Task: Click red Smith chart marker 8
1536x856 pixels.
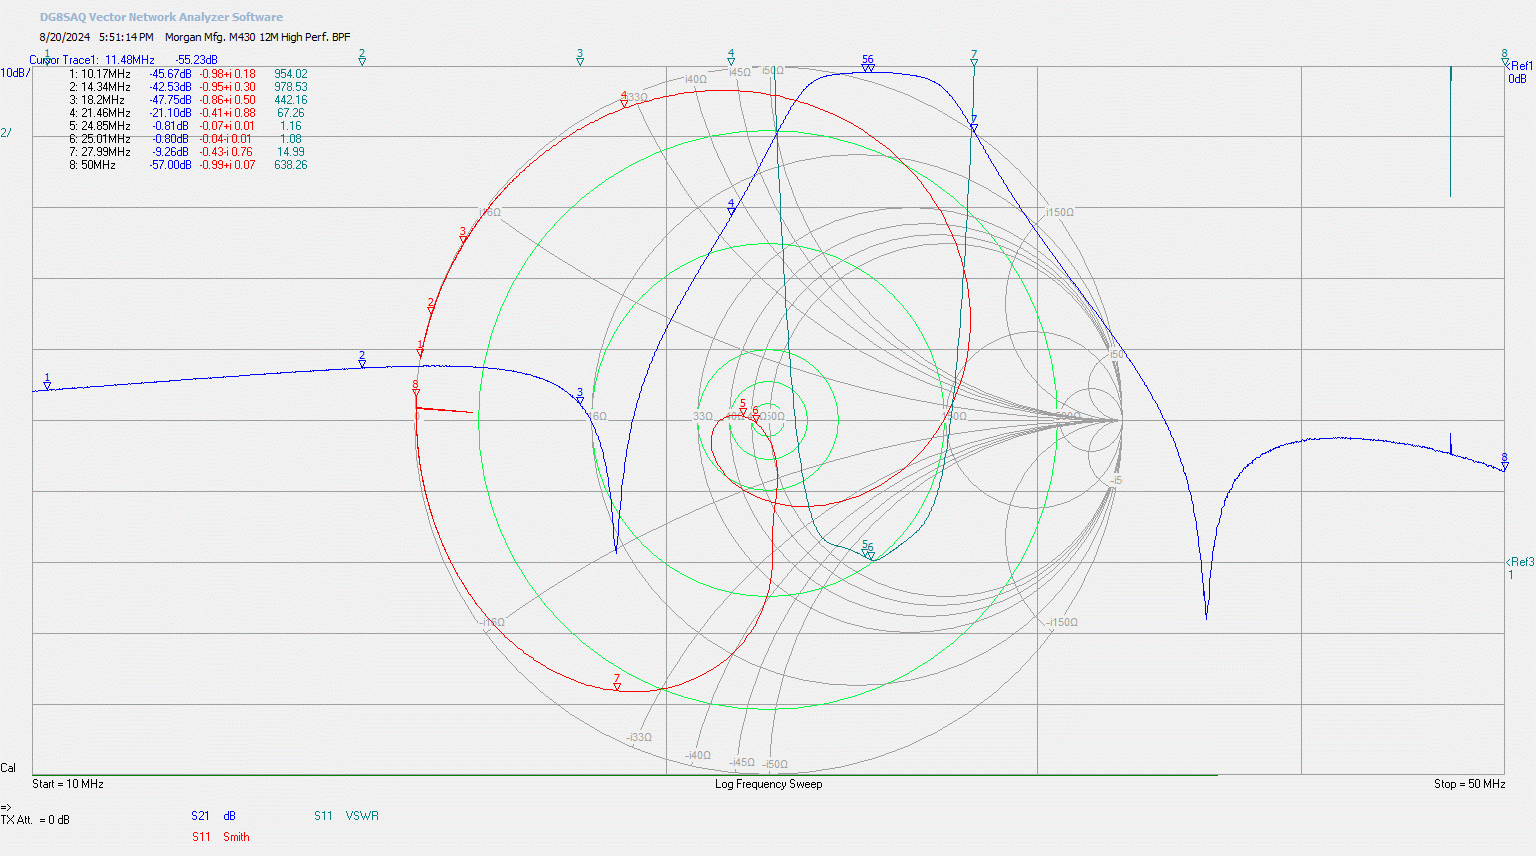Action: tap(416, 389)
